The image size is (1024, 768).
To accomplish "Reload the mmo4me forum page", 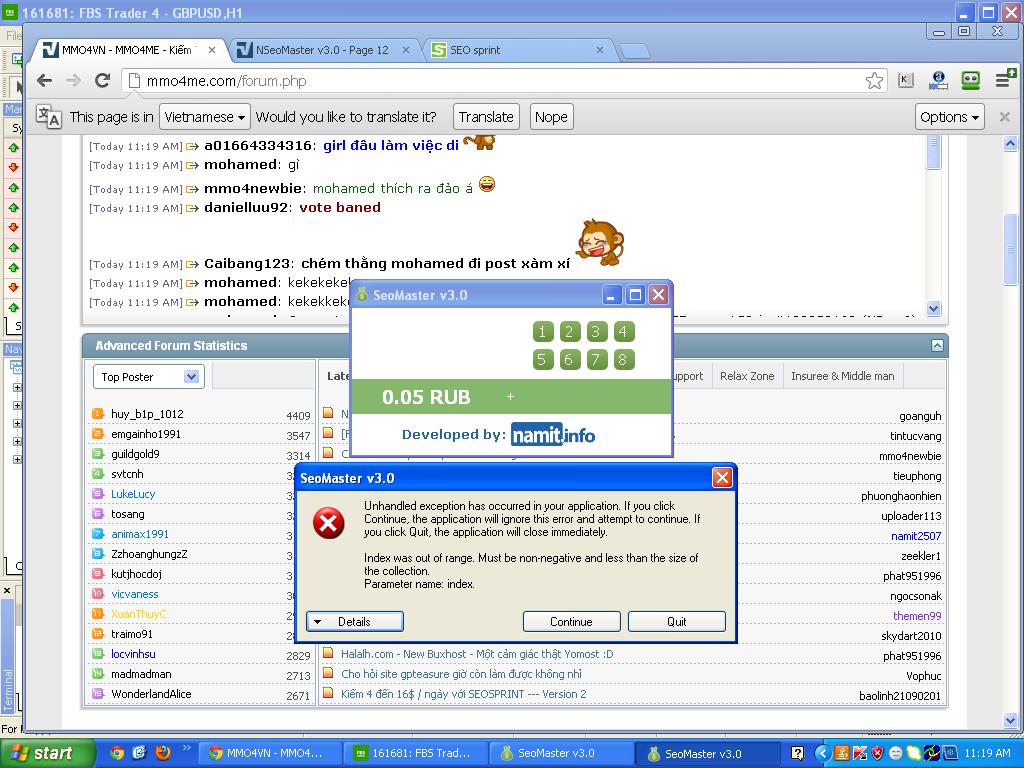I will click(x=103, y=80).
